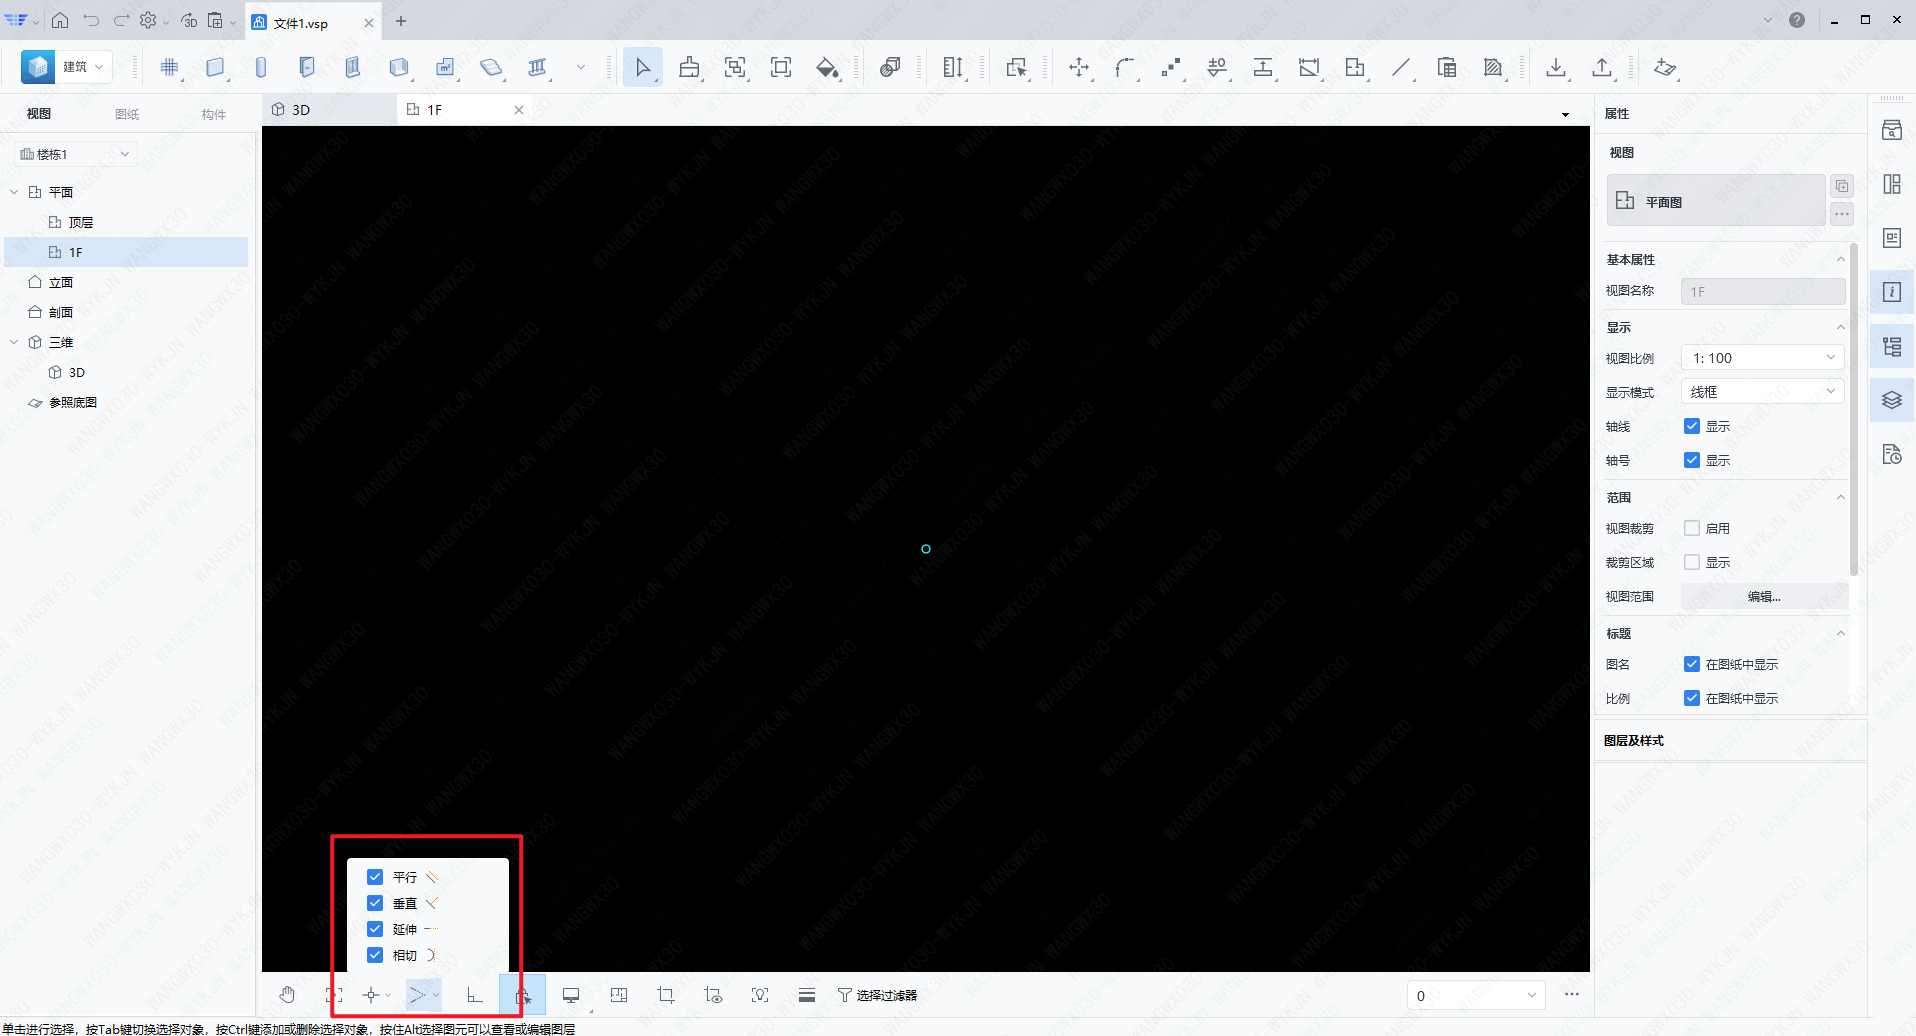1916x1036 pixels.
Task: Open the 楼栋1 building selector dropdown
Action: (x=75, y=154)
